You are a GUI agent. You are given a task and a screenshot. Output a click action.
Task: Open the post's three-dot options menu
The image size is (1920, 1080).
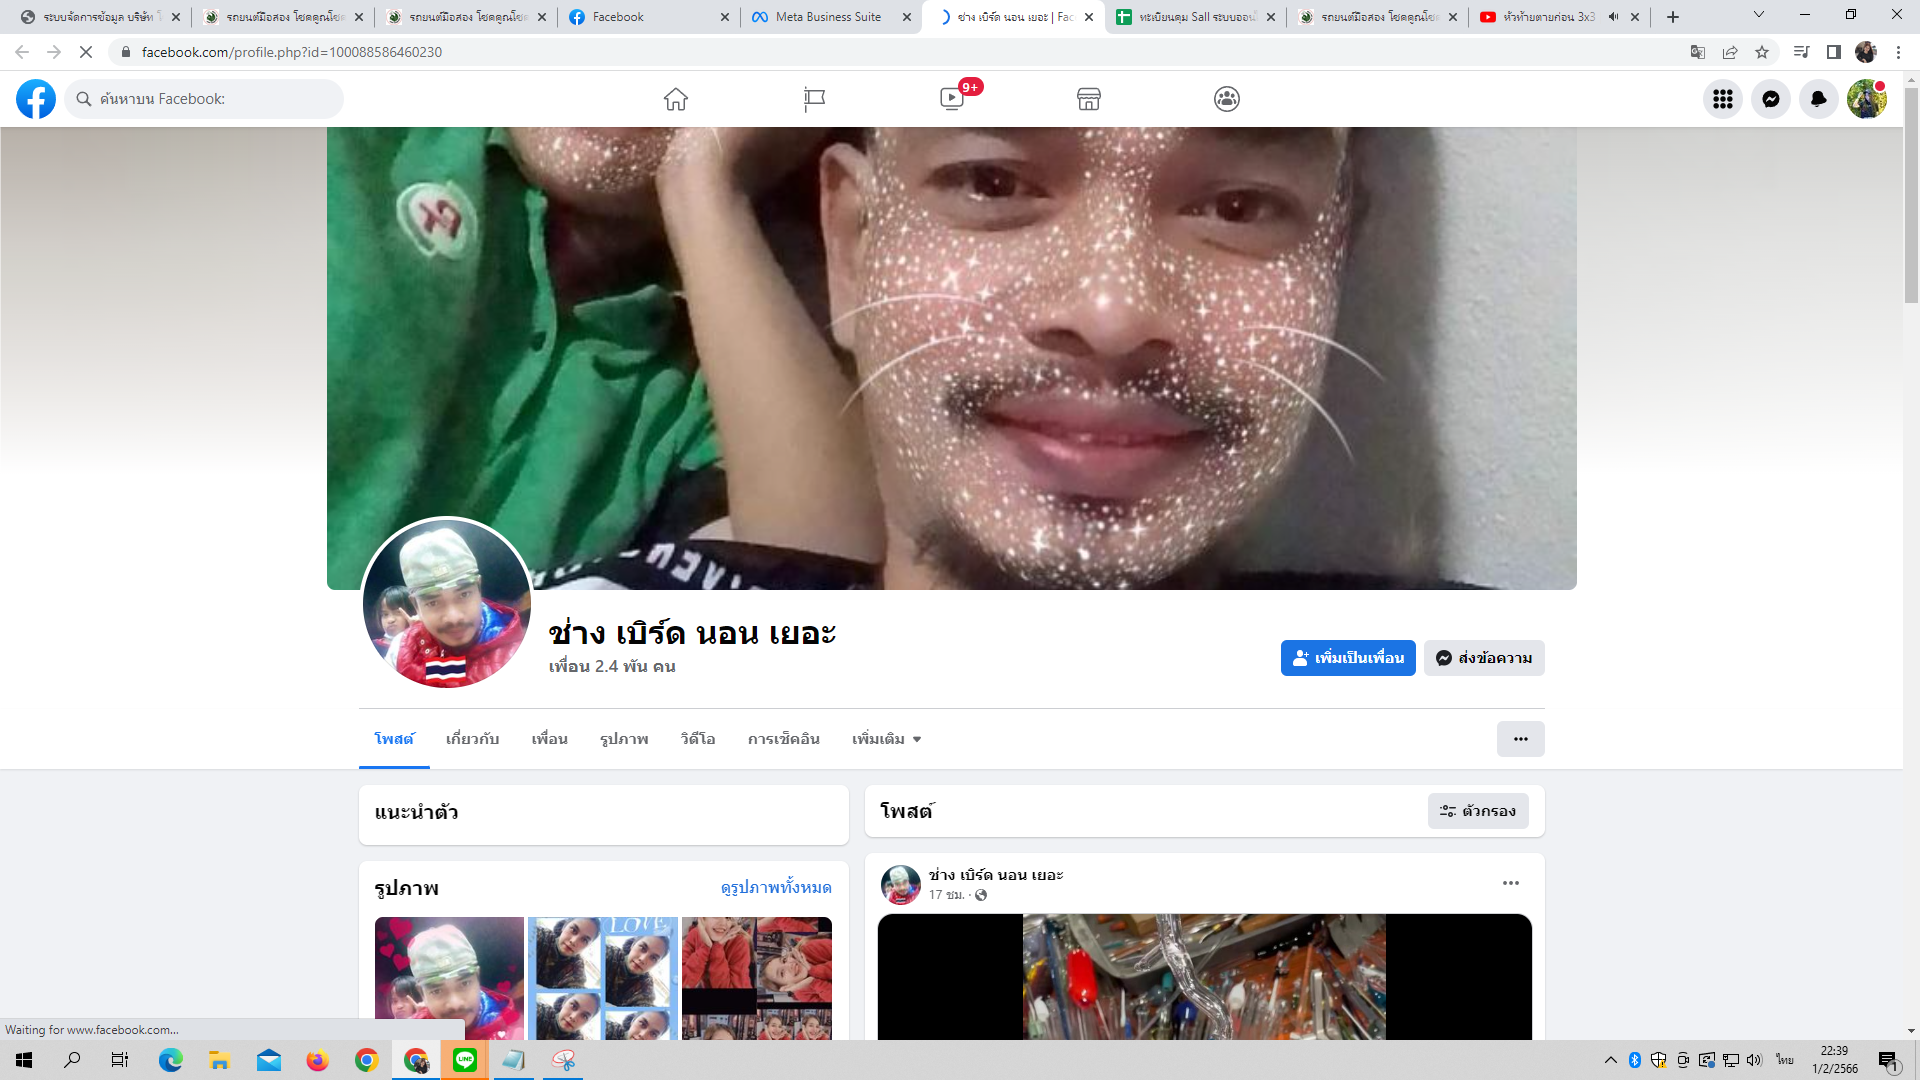coord(1511,883)
